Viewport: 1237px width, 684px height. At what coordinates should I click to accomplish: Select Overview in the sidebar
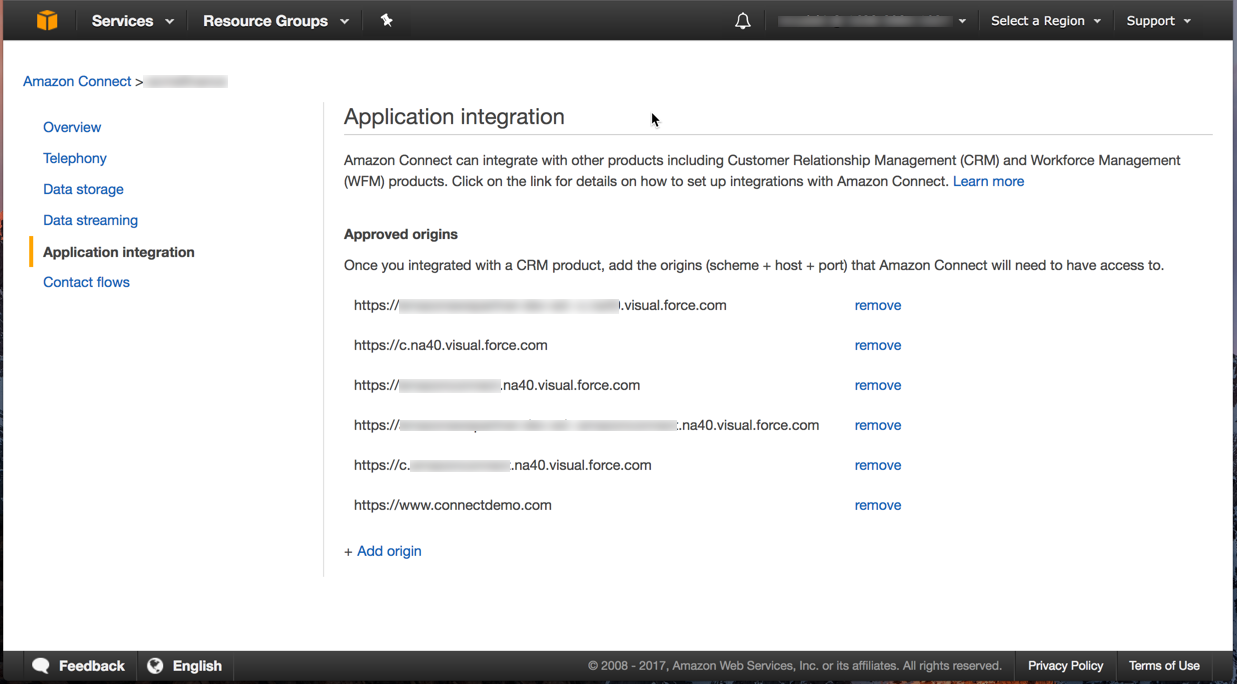coord(72,127)
